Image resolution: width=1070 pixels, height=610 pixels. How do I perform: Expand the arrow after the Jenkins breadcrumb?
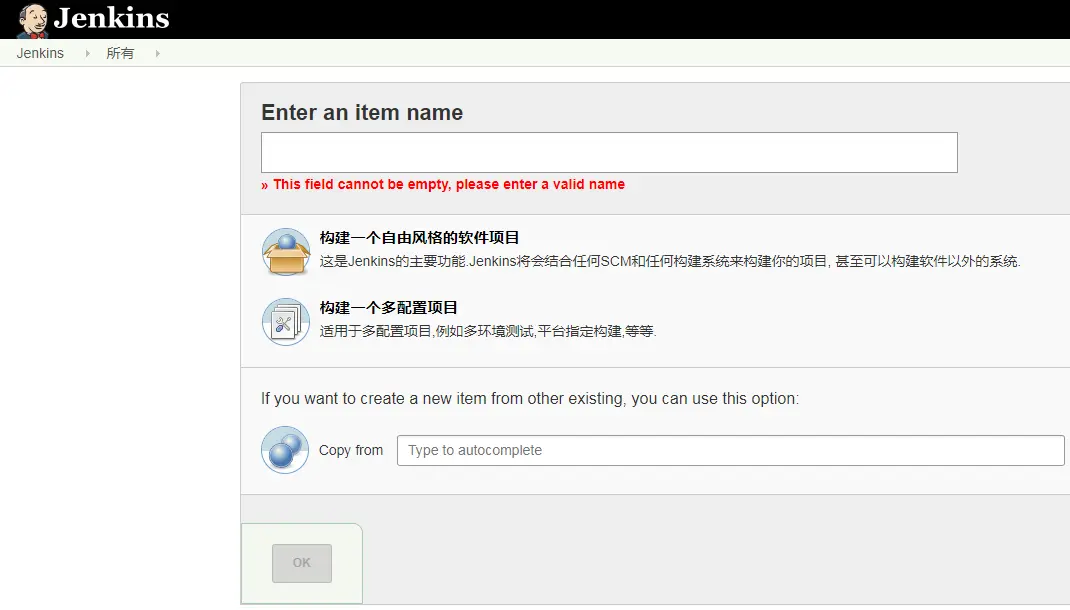87,53
